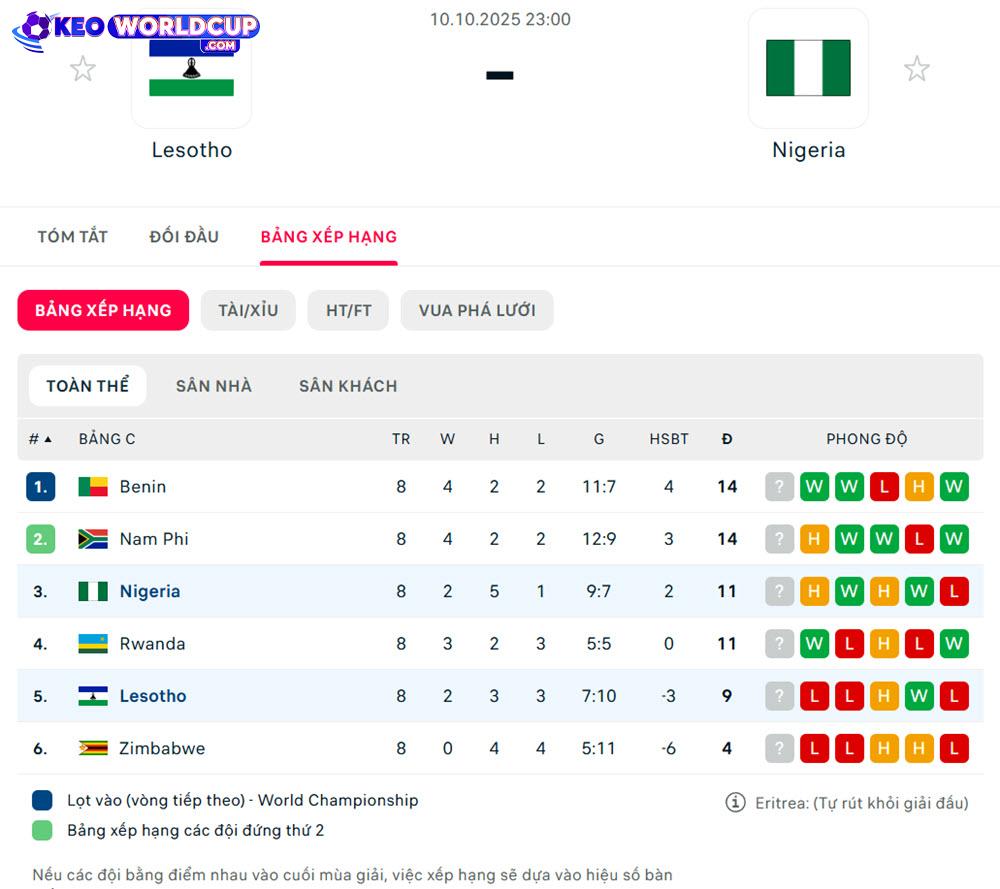Viewport: 1000px width, 889px height.
Task: Sort table by the # rank column
Action: (x=40, y=439)
